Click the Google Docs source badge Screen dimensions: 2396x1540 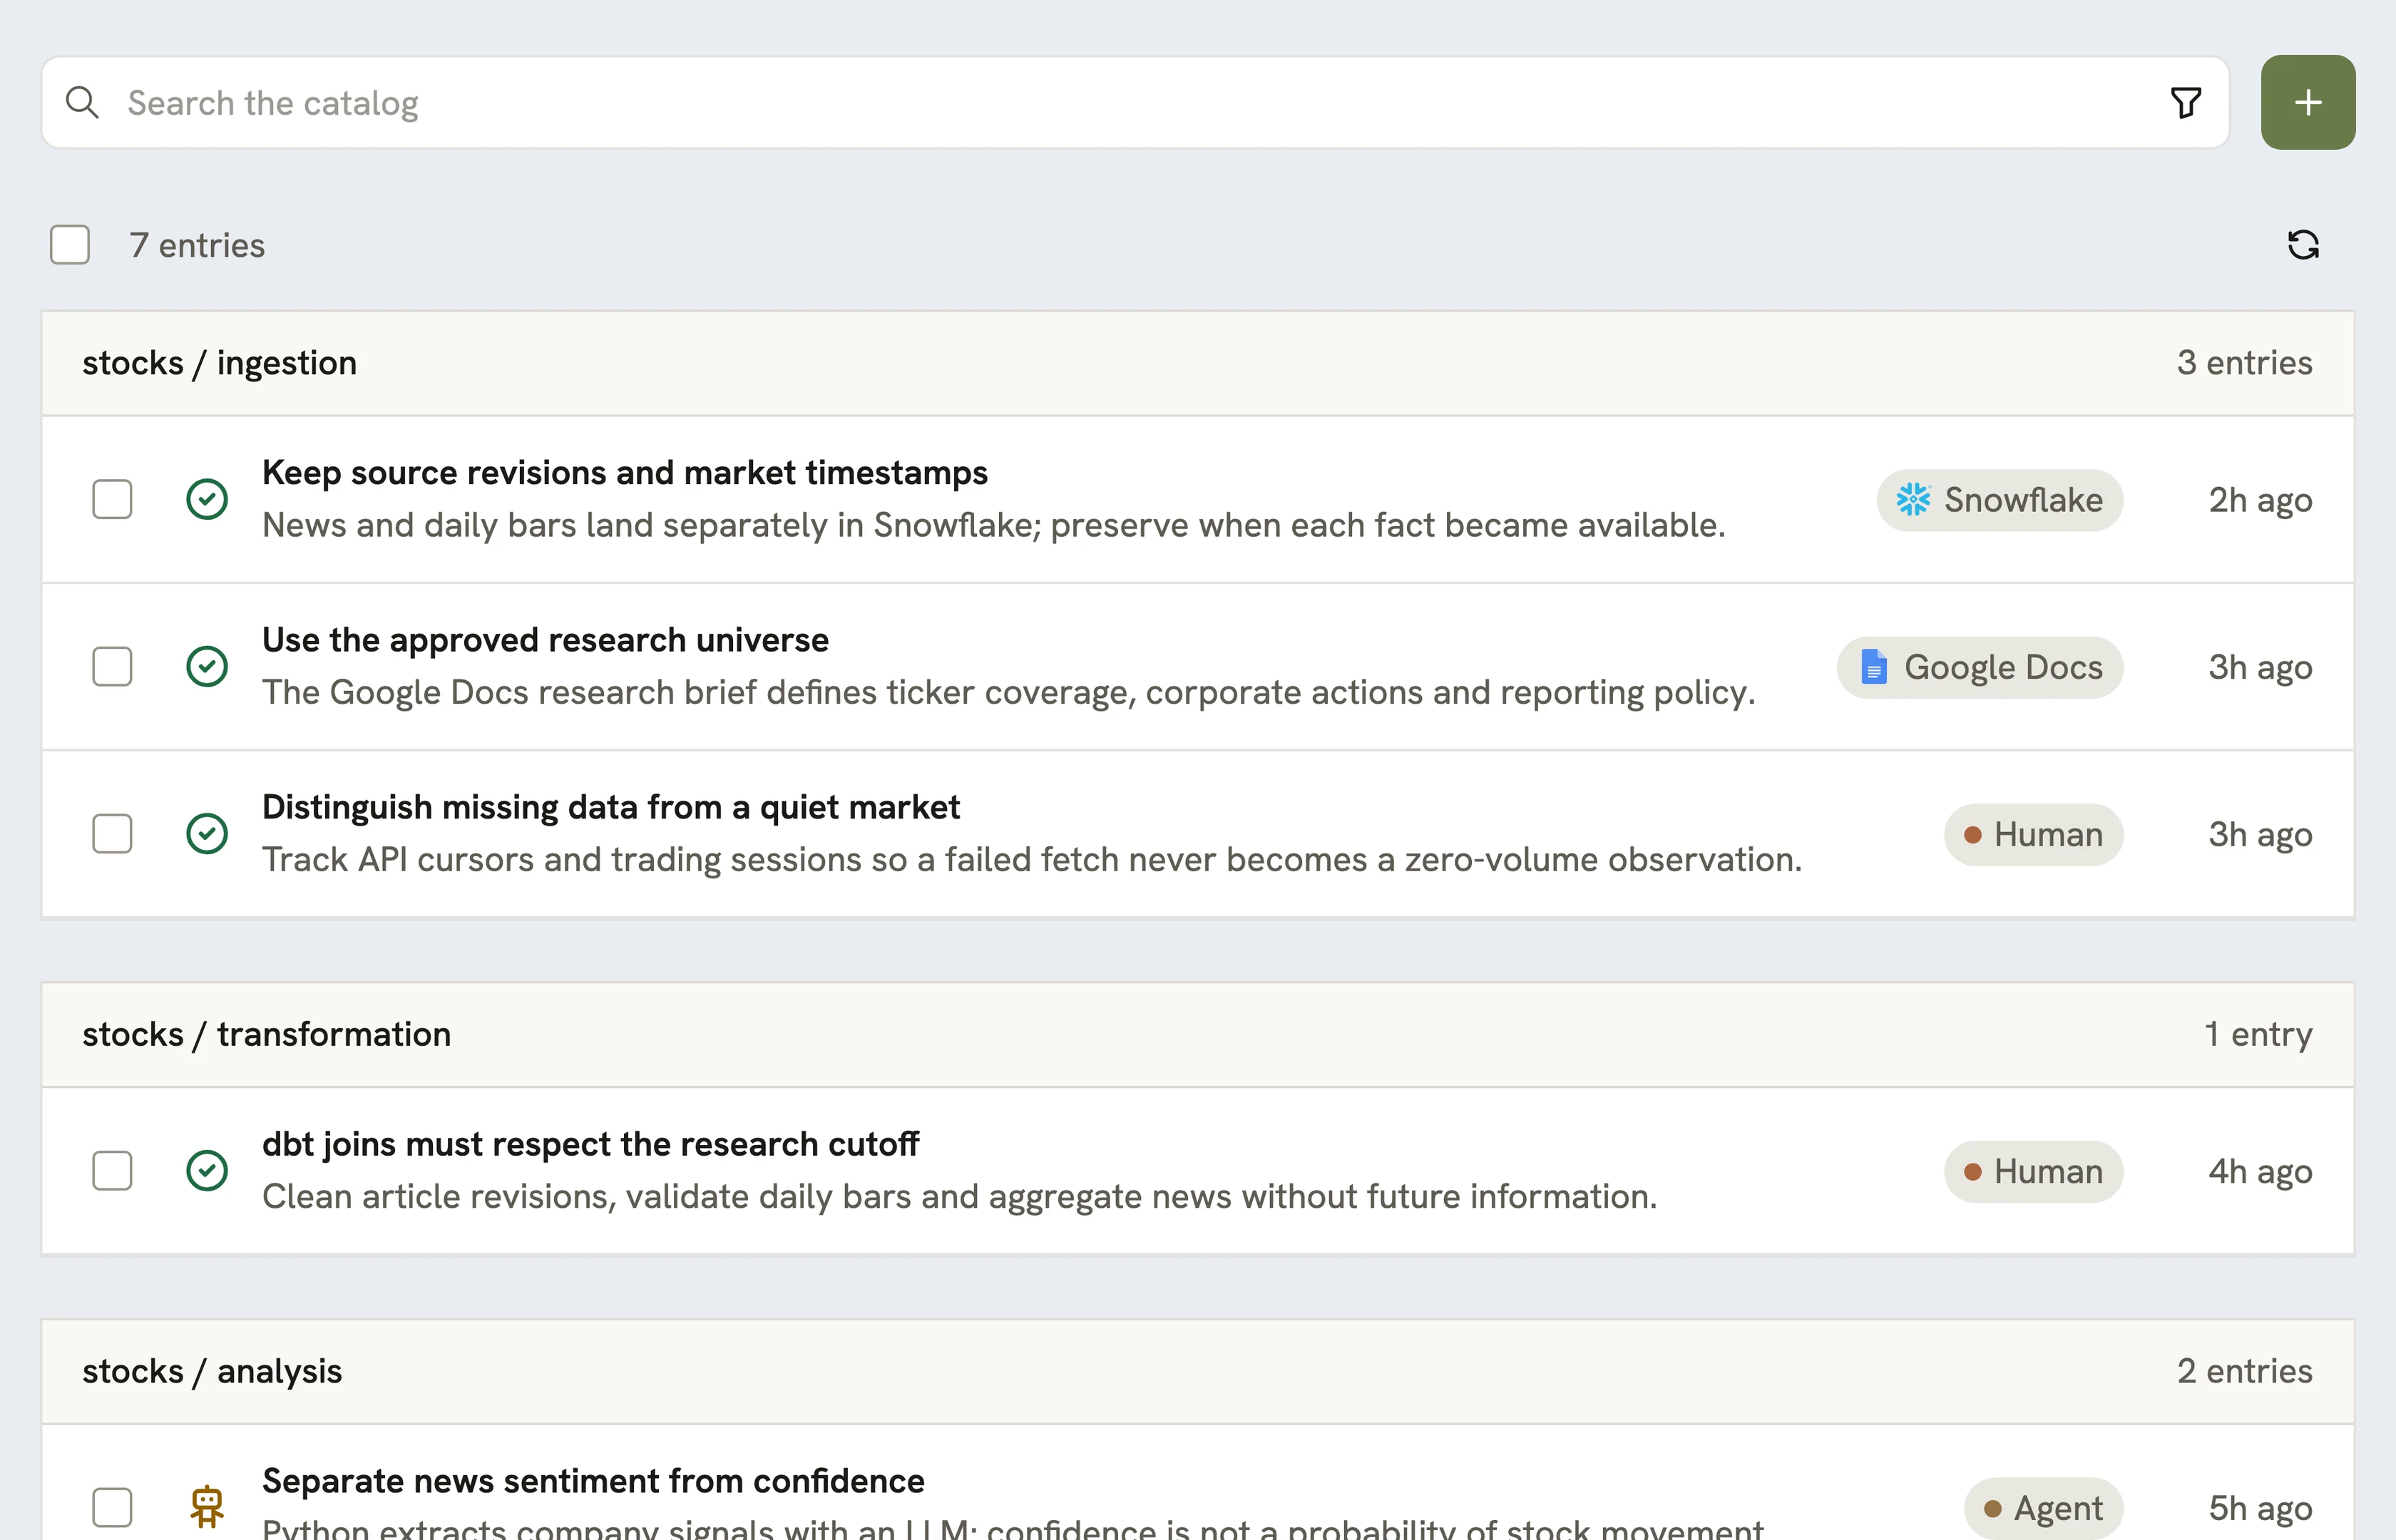pyautogui.click(x=1979, y=667)
